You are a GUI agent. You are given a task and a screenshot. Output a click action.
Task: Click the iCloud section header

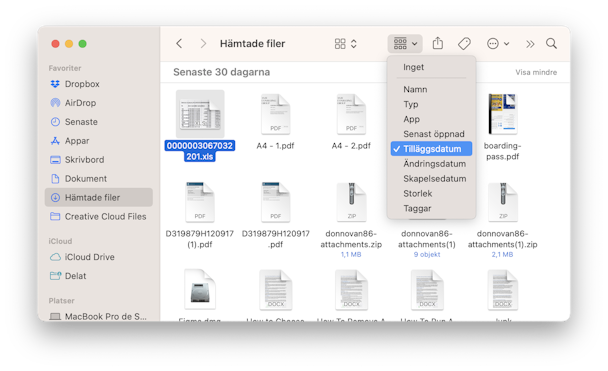pos(60,241)
